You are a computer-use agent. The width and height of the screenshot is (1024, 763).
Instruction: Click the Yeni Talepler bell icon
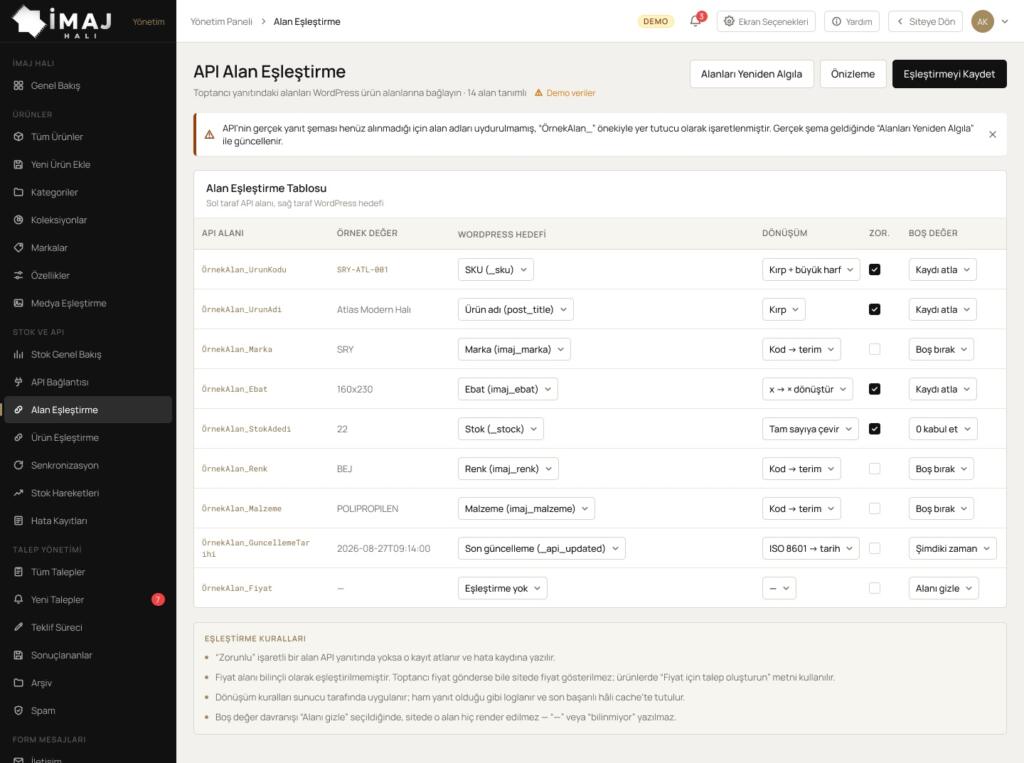pos(18,600)
